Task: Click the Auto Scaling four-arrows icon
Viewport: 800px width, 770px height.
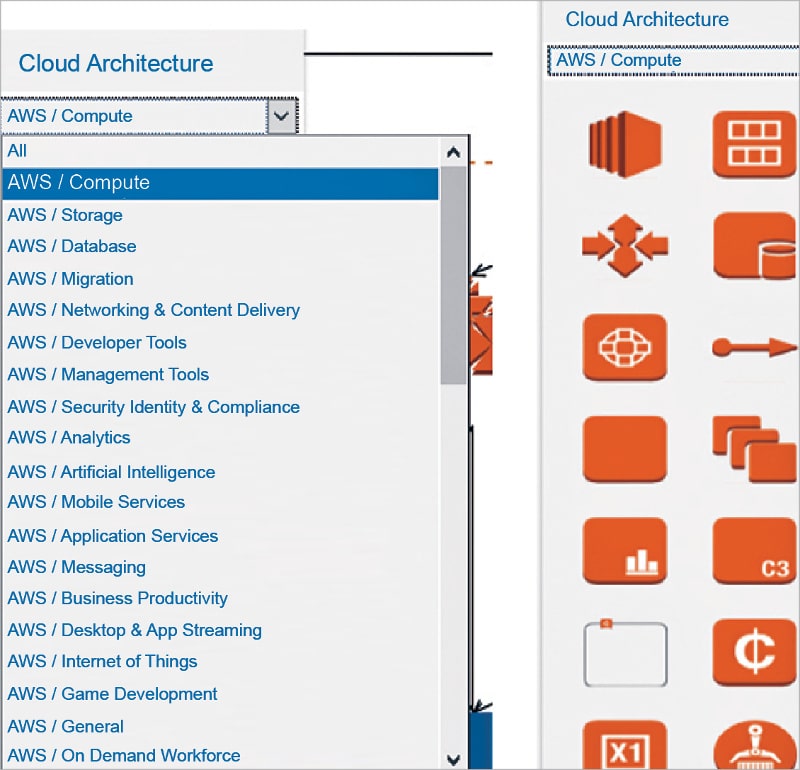Action: click(624, 245)
